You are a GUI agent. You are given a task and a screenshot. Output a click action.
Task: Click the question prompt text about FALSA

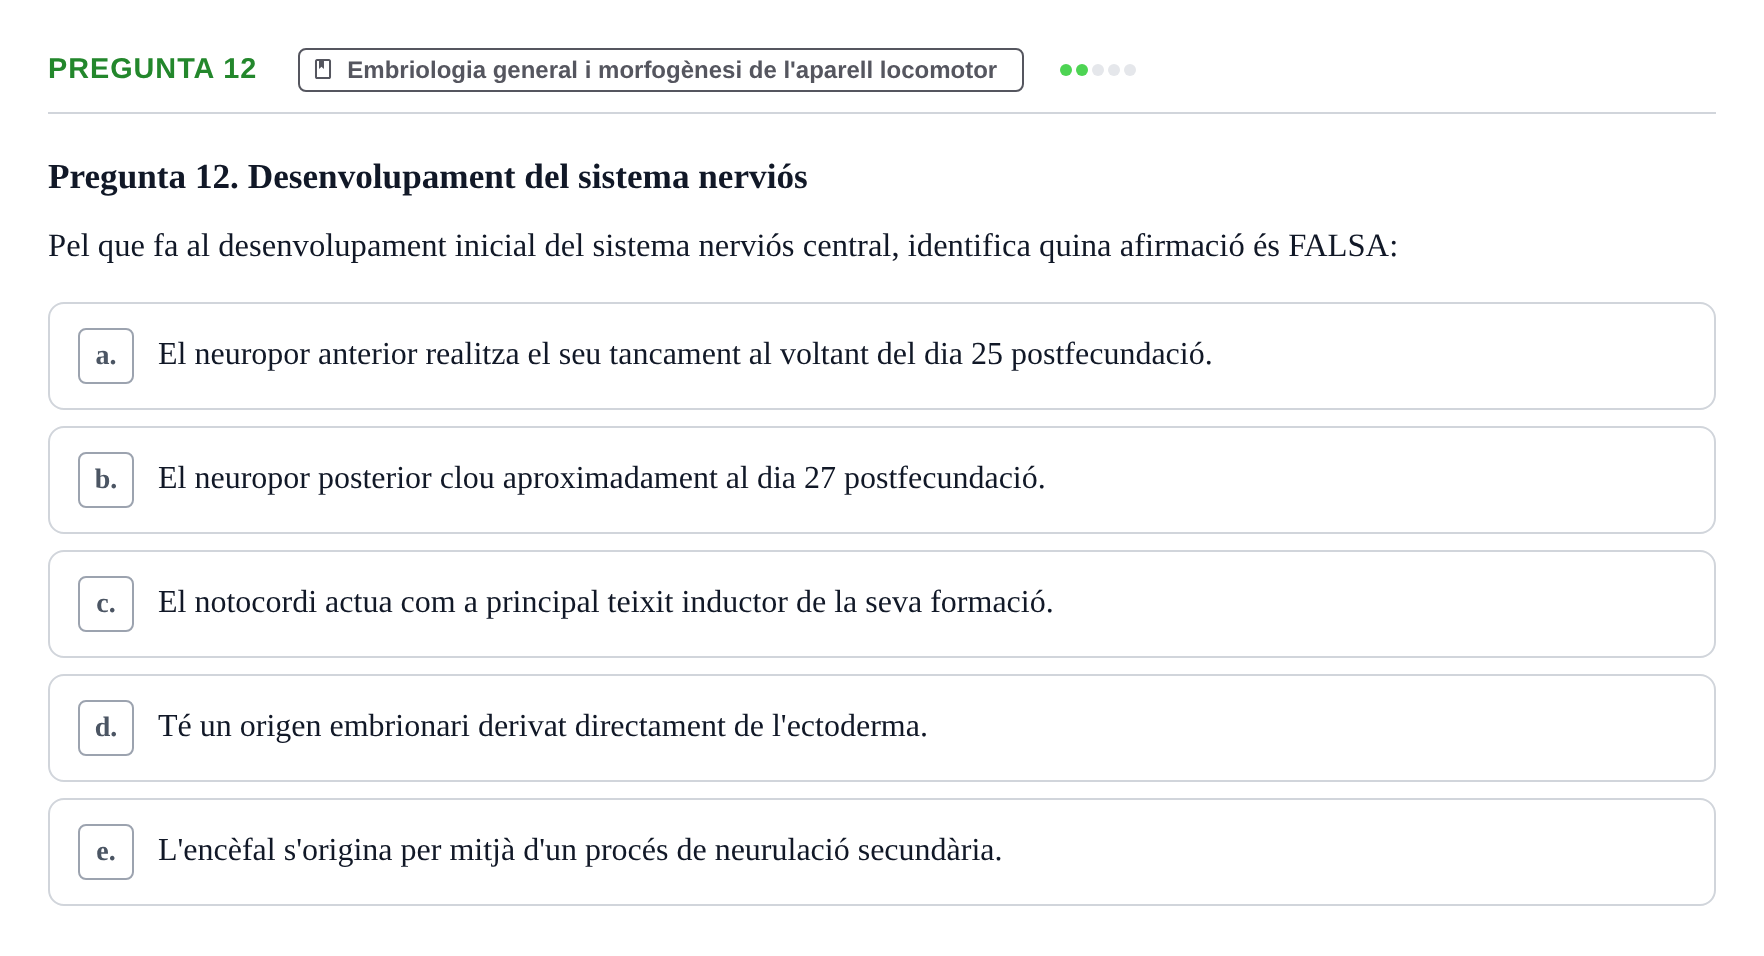pos(723,246)
